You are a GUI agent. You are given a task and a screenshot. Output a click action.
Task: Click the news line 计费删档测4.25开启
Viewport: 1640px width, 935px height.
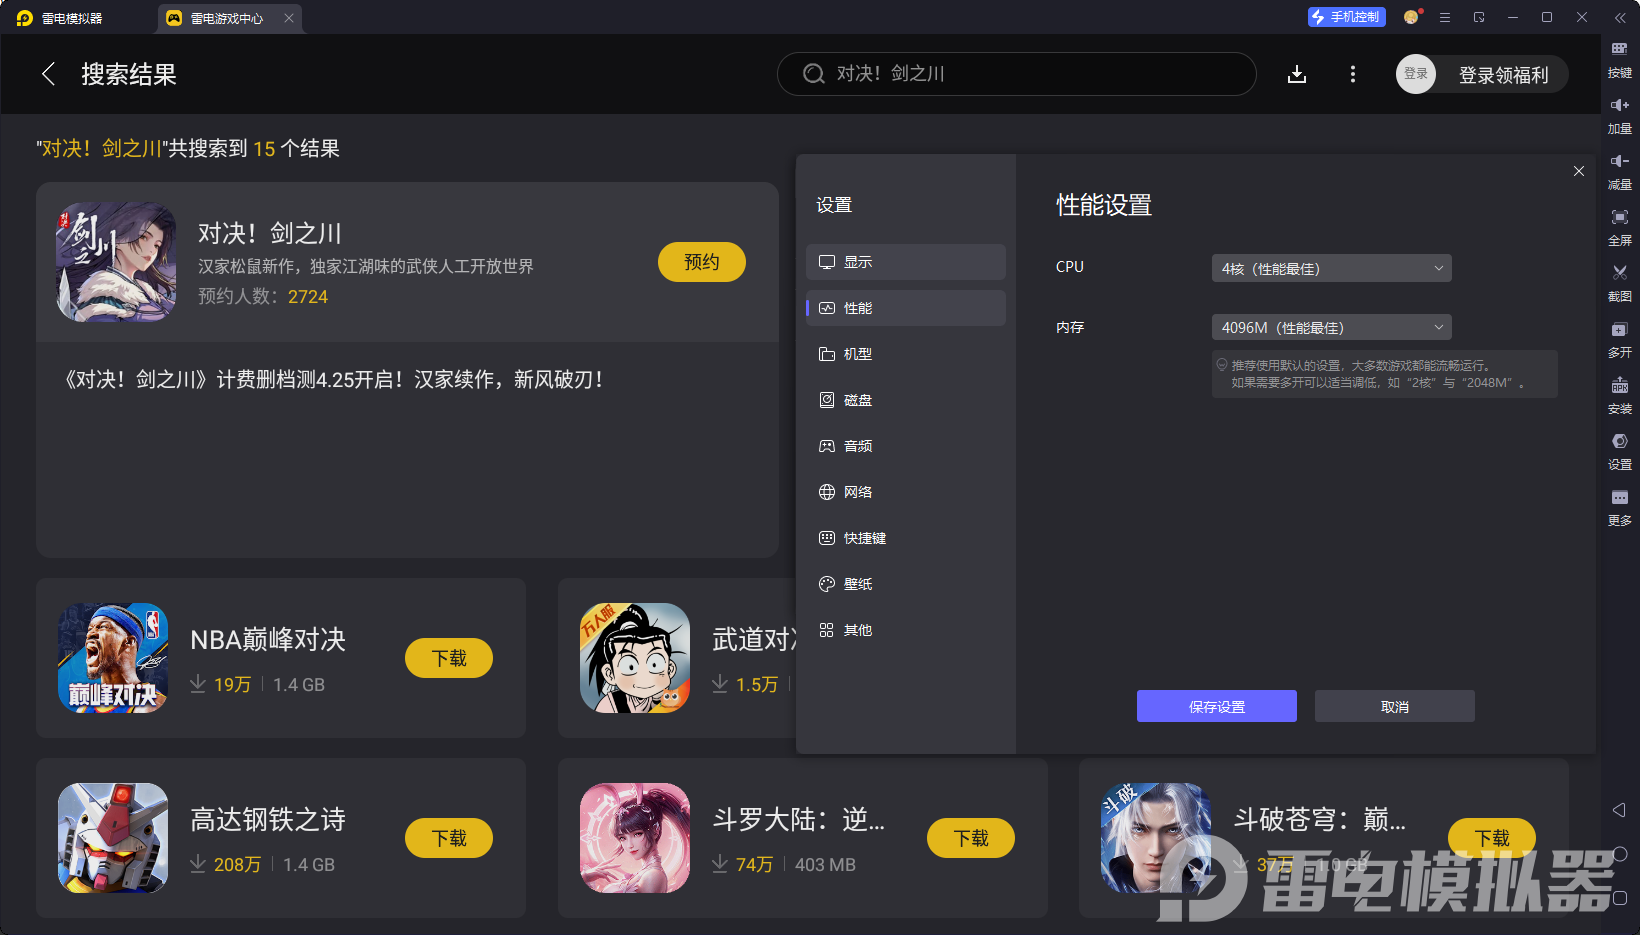tap(333, 380)
